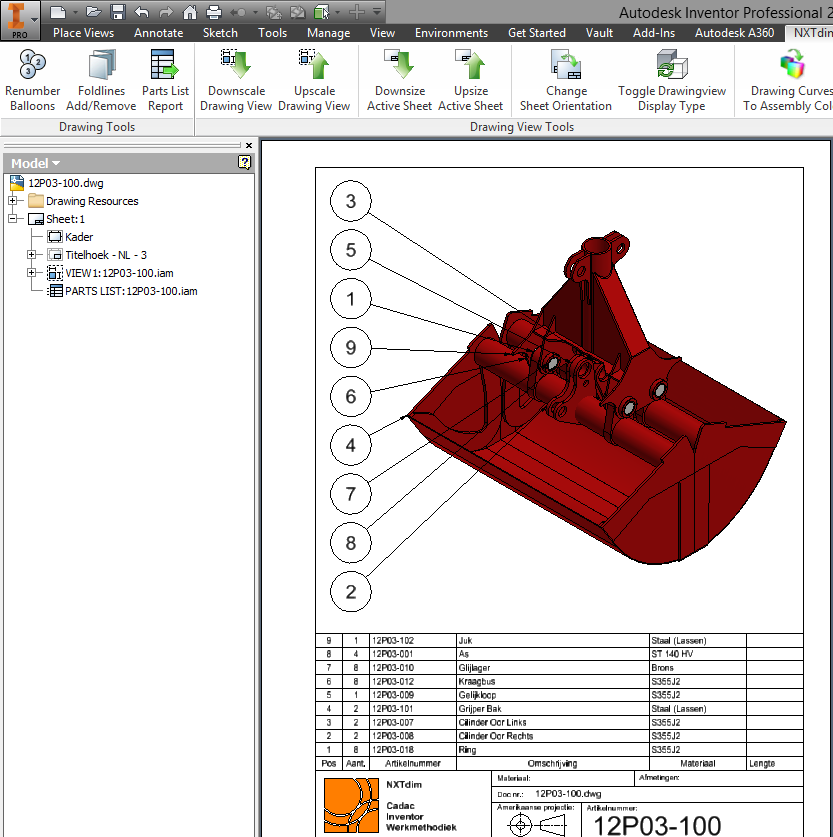This screenshot has height=837, width=833.
Task: Click the Print icon in quick access toolbar
Action: coord(213,12)
